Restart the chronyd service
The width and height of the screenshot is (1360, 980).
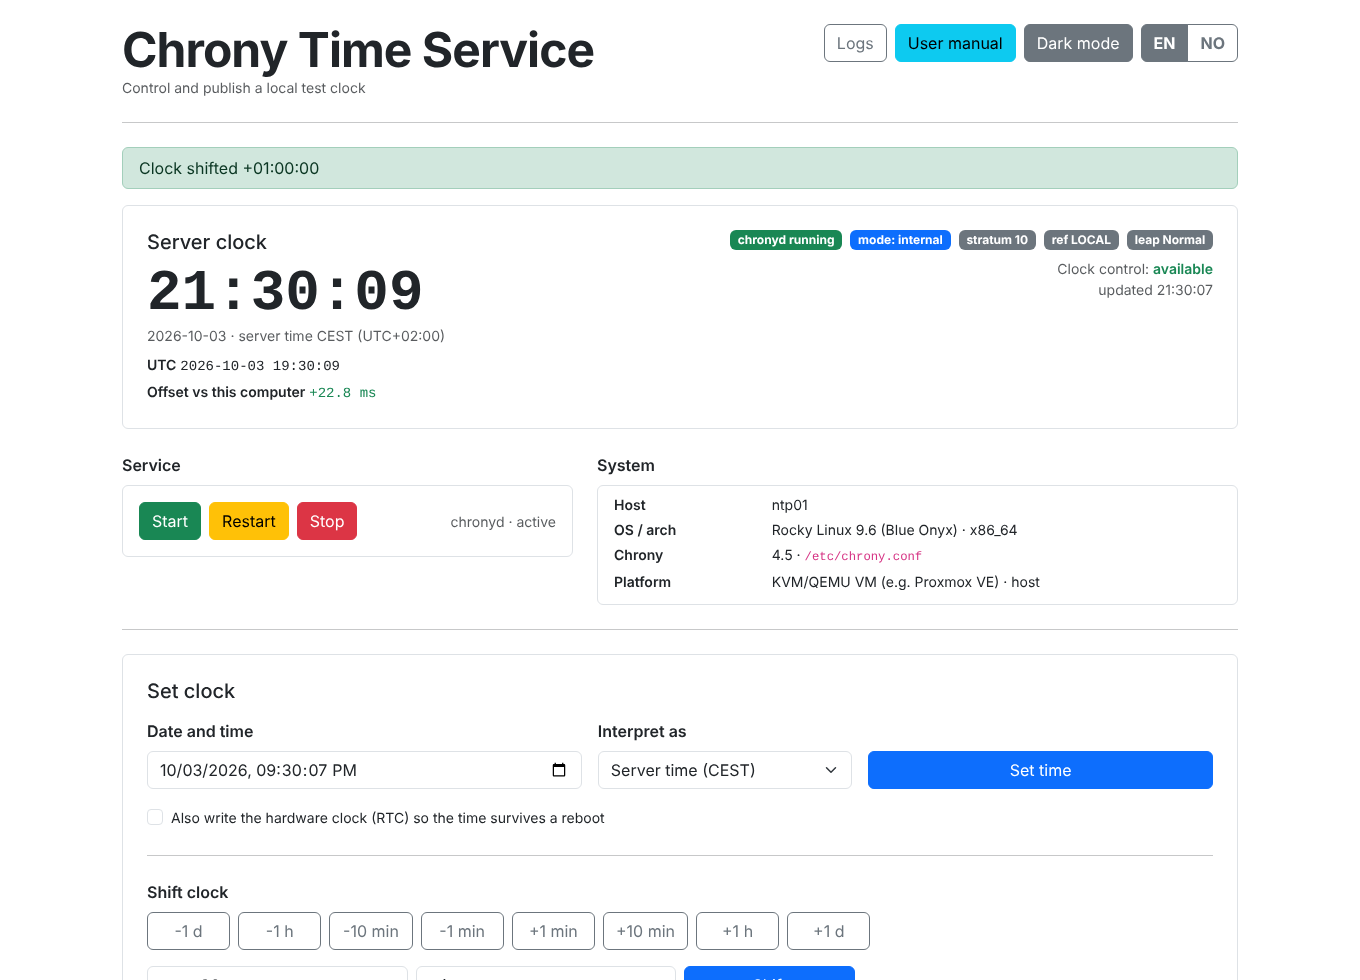coord(249,521)
